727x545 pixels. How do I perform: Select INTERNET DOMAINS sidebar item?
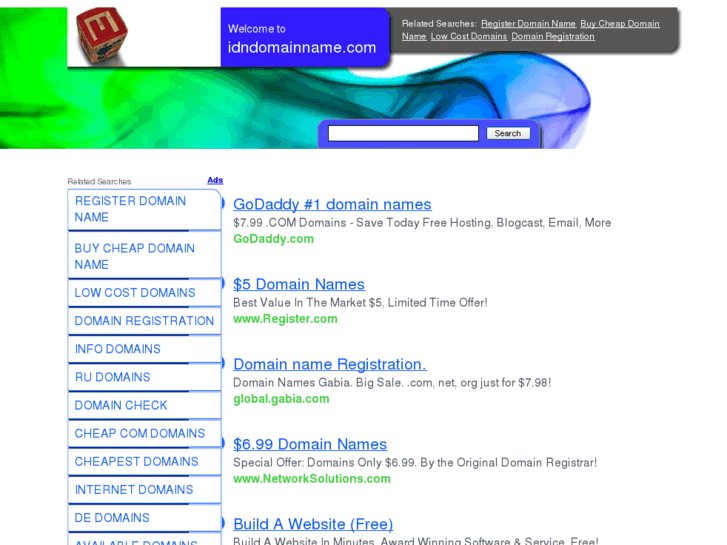[144, 490]
